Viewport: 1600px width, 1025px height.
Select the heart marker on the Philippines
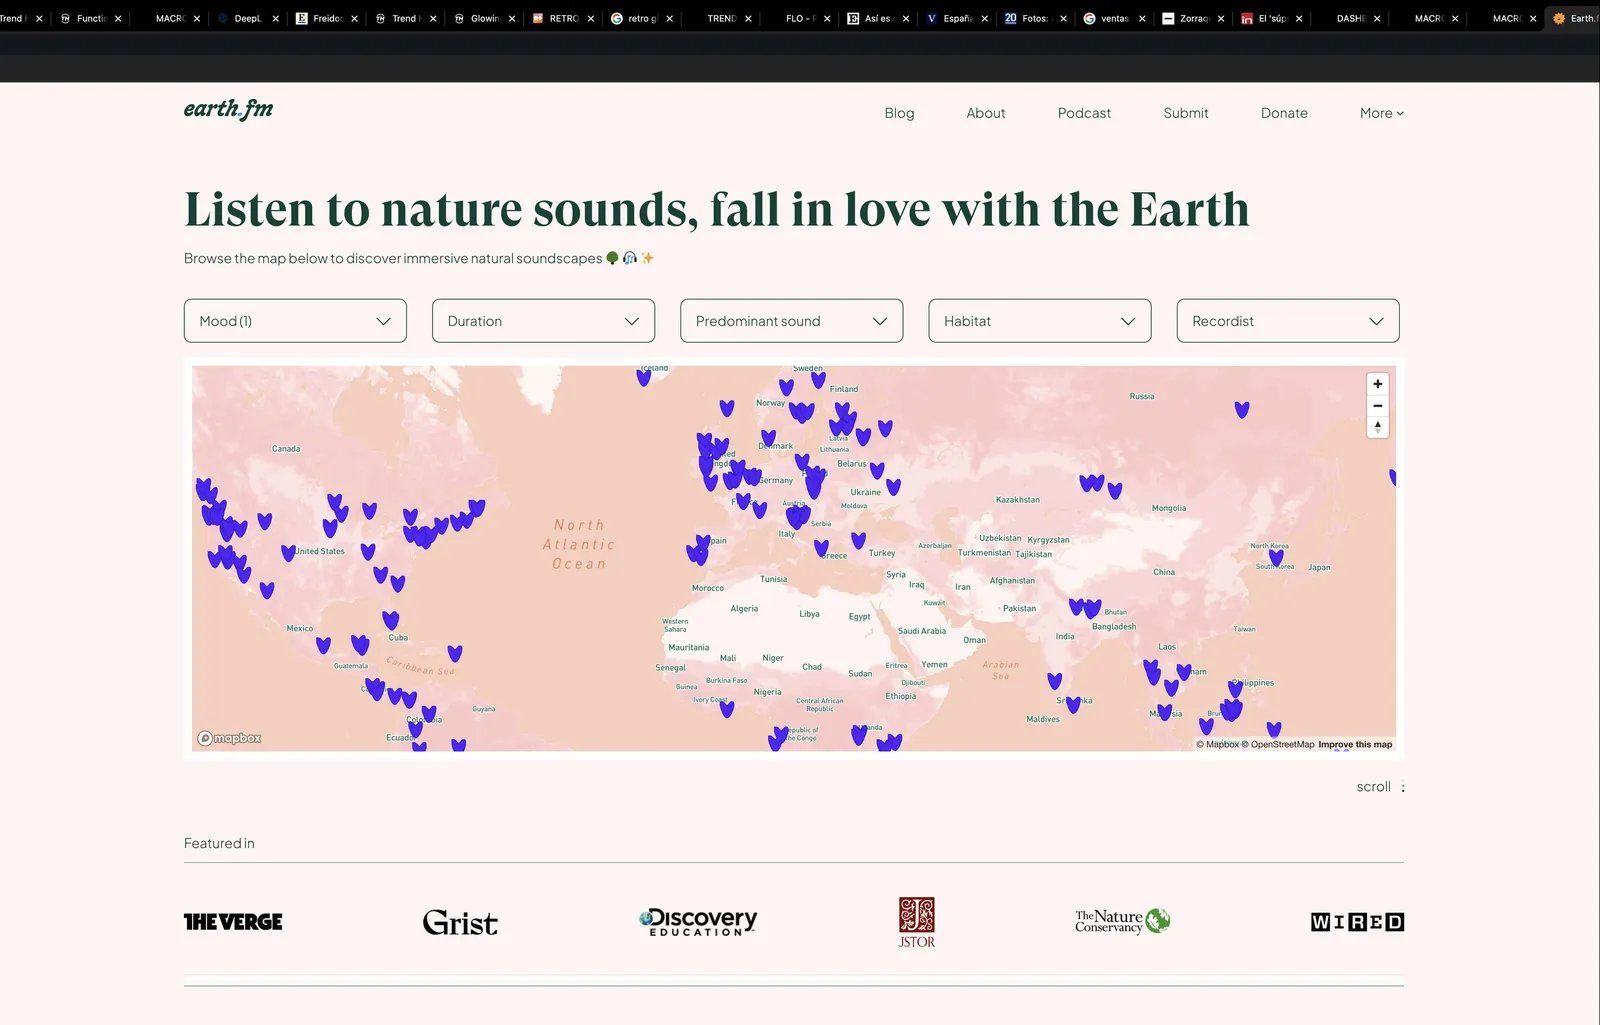pyautogui.click(x=1235, y=689)
